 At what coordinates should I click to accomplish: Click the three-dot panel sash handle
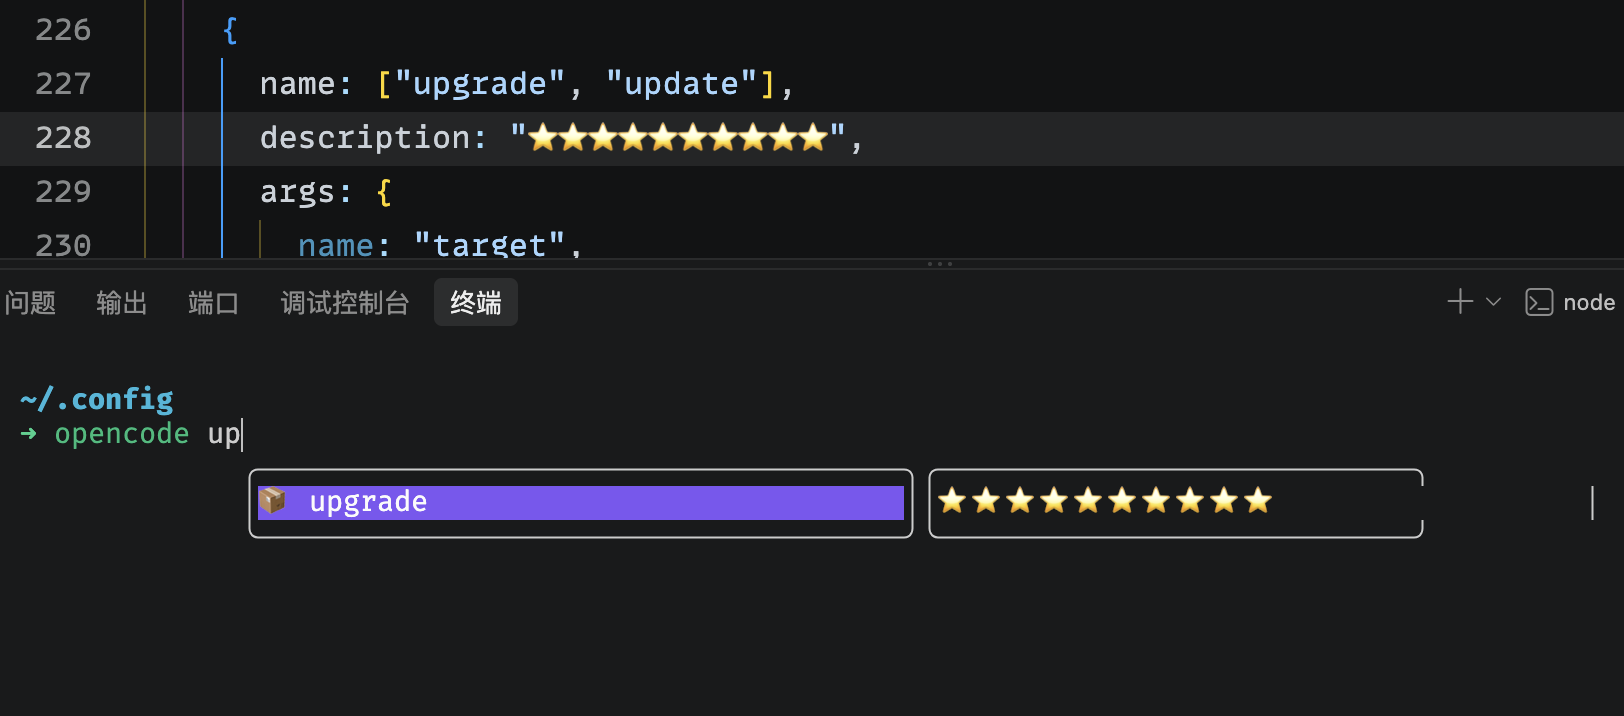[940, 264]
